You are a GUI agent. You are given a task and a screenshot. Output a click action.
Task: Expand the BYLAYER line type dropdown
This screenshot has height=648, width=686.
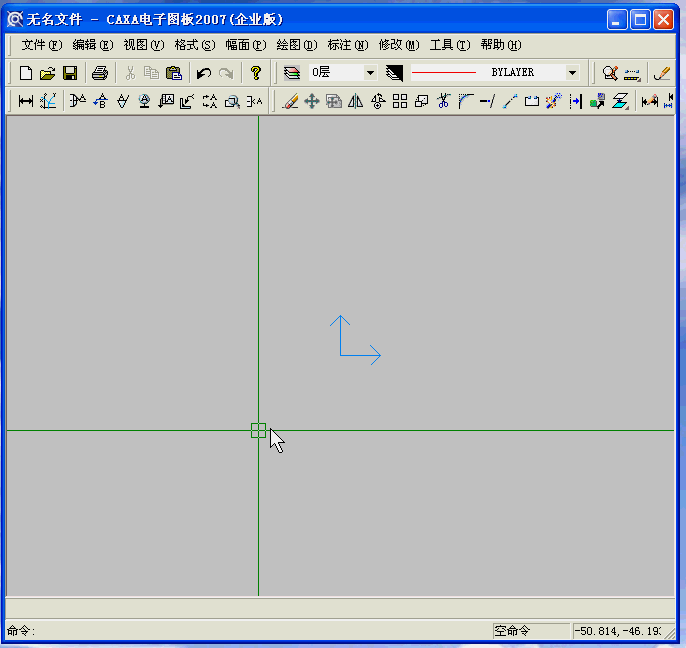coord(572,73)
